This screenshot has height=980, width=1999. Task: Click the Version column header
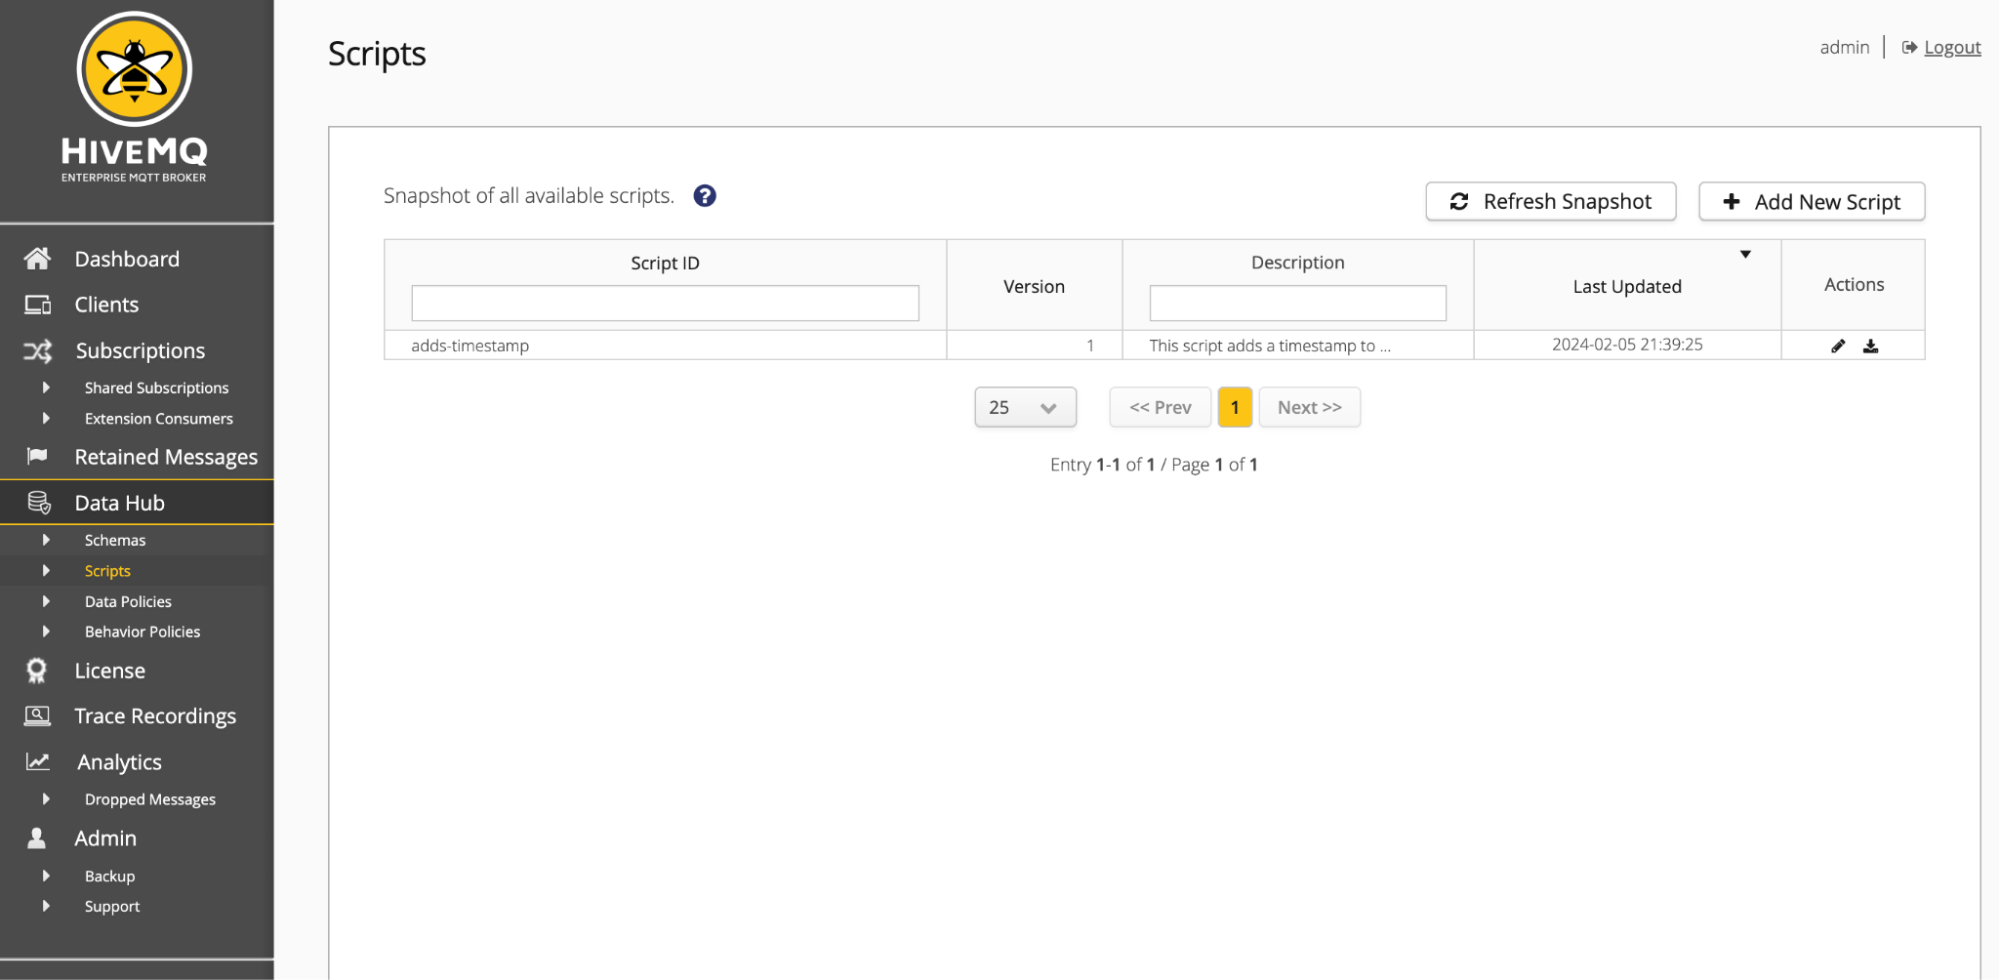pyautogui.click(x=1034, y=286)
